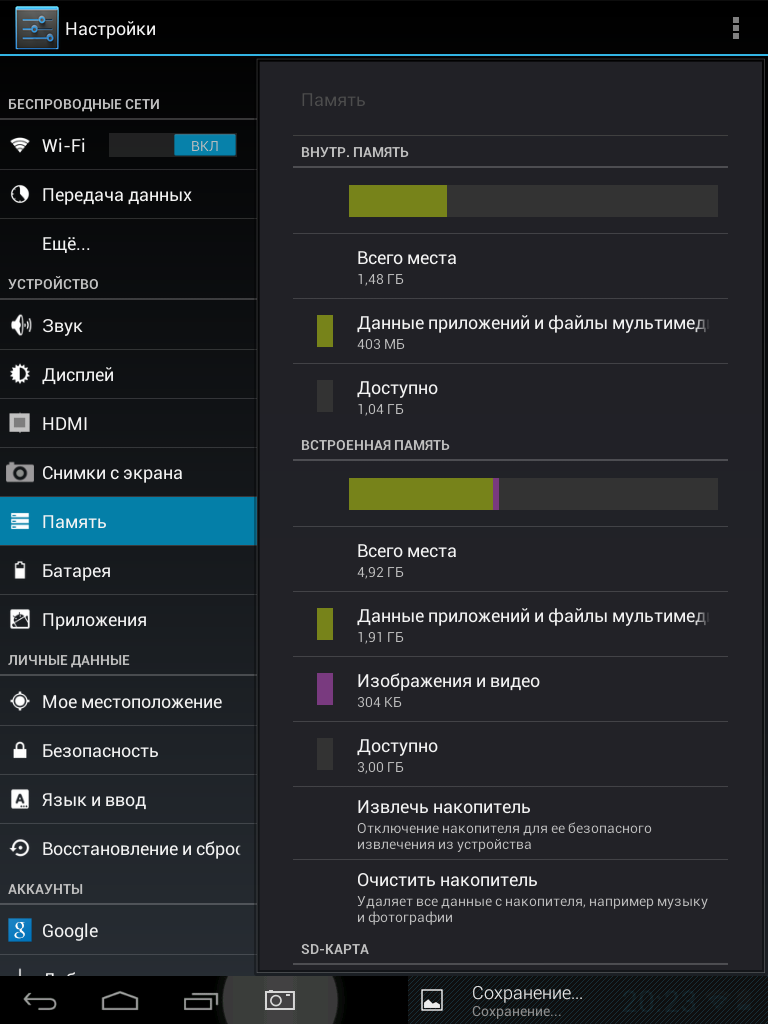Tap Unmount storage option
Image resolution: width=768 pixels, height=1024 pixels.
pyautogui.click(x=510, y=824)
